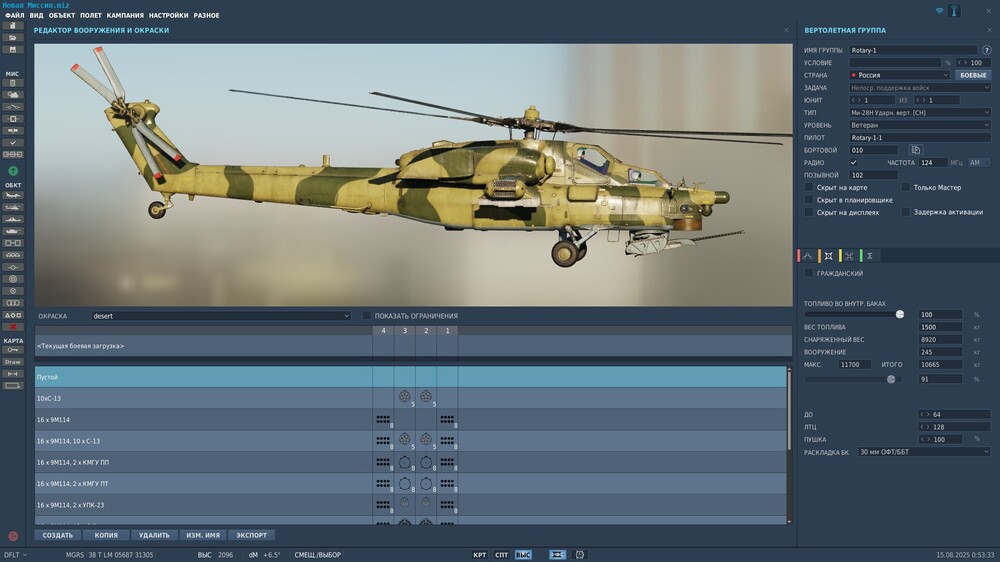Click the green circular icon in left toolbar
The image size is (1000, 562).
(13, 171)
